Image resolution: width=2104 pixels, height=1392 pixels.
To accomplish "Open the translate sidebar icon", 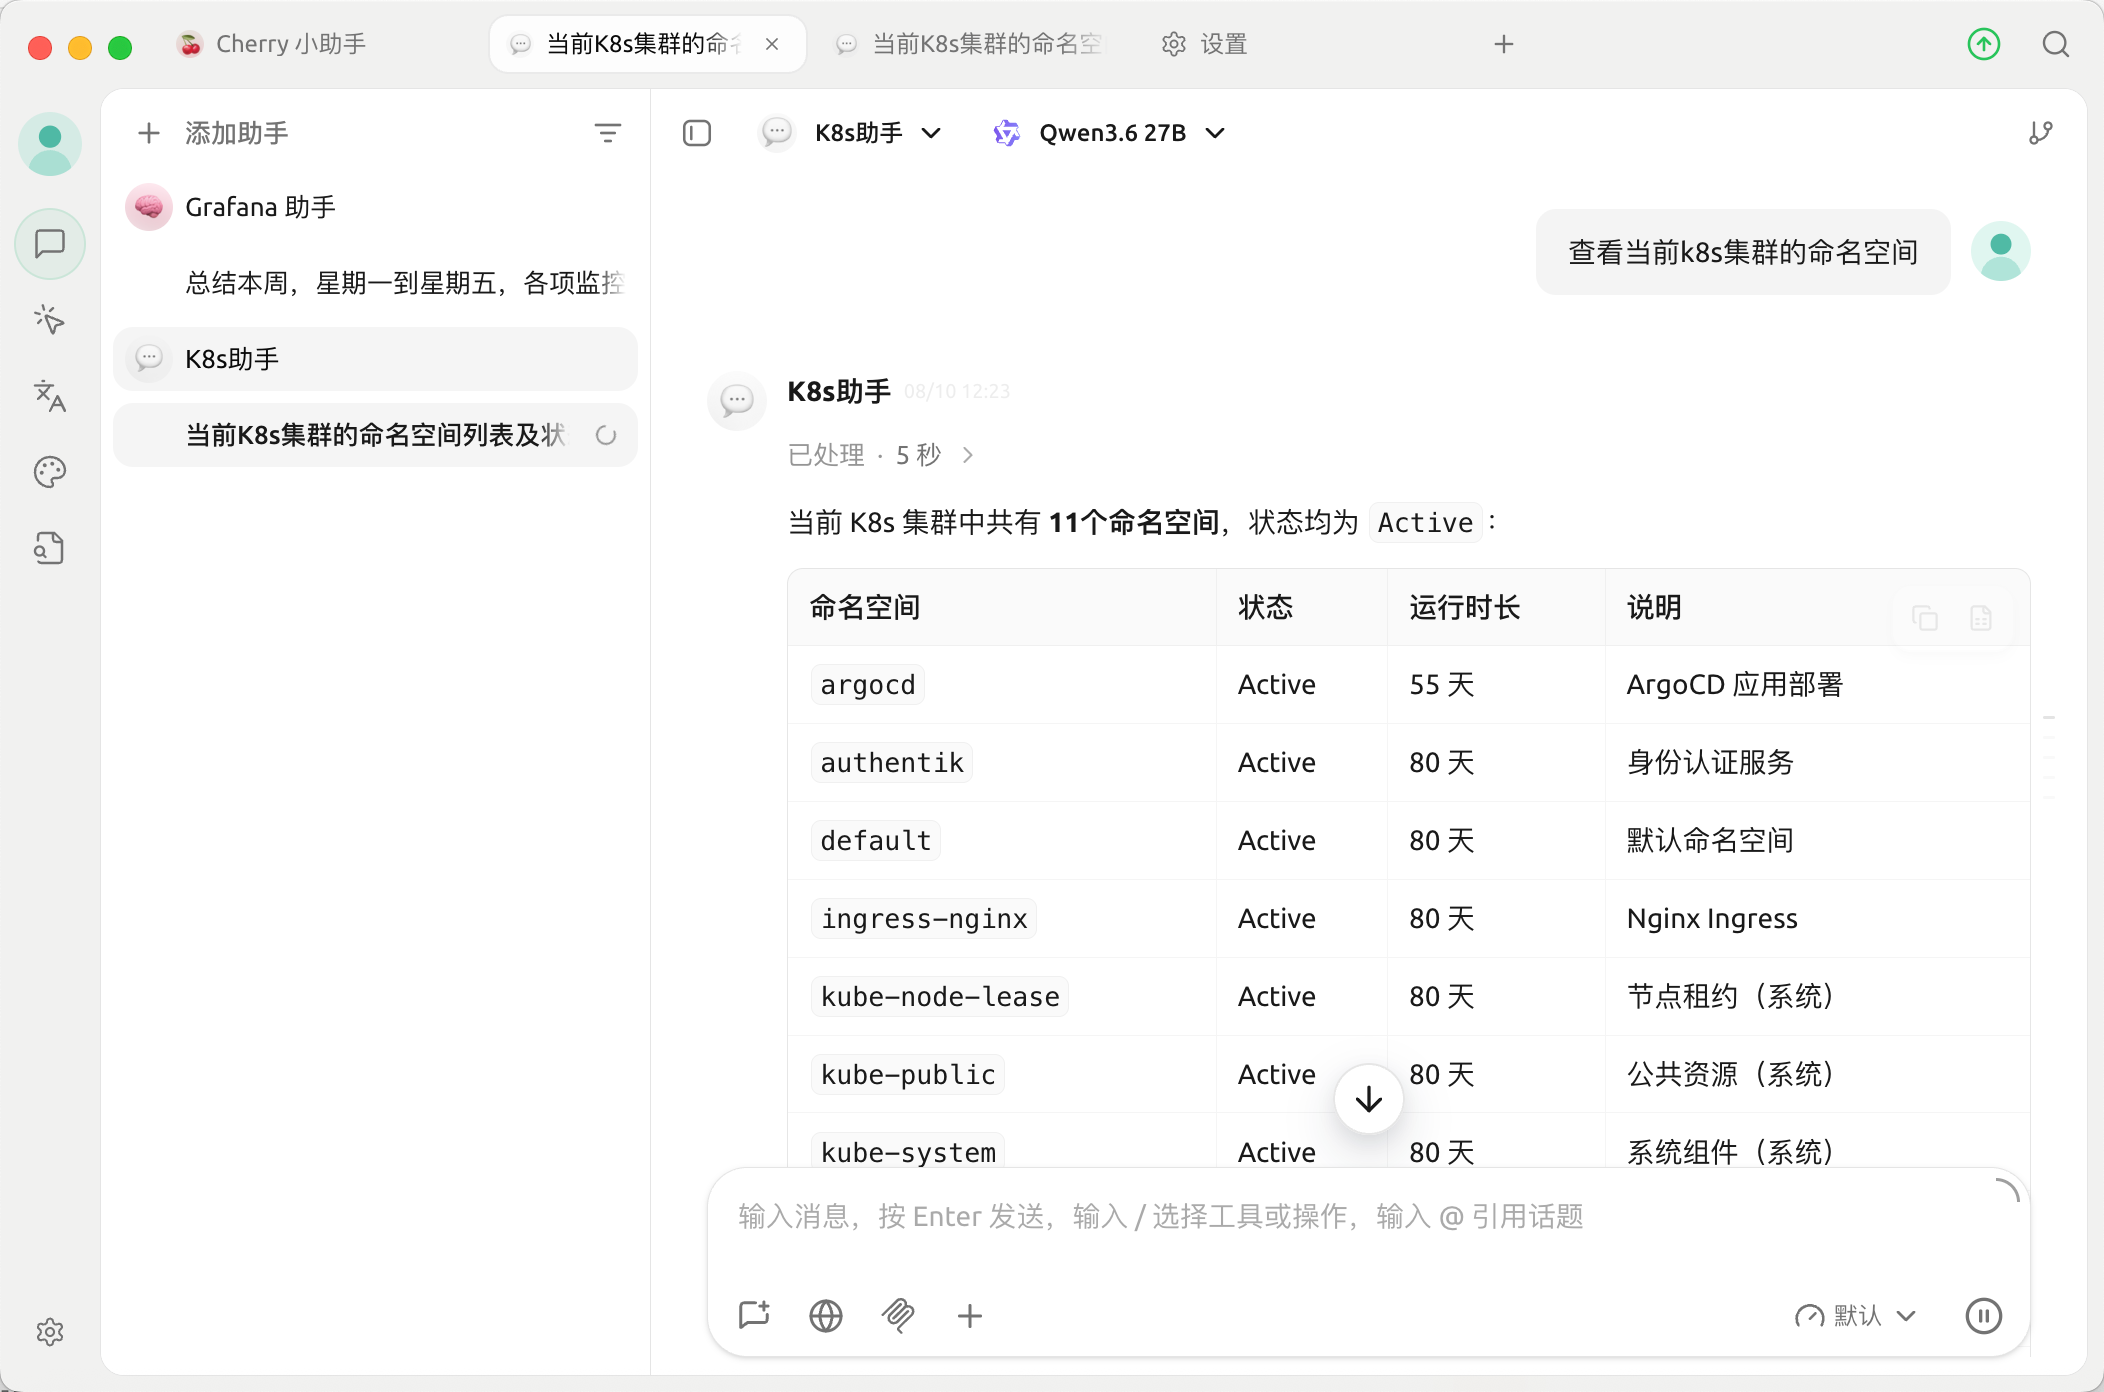I will (x=50, y=396).
